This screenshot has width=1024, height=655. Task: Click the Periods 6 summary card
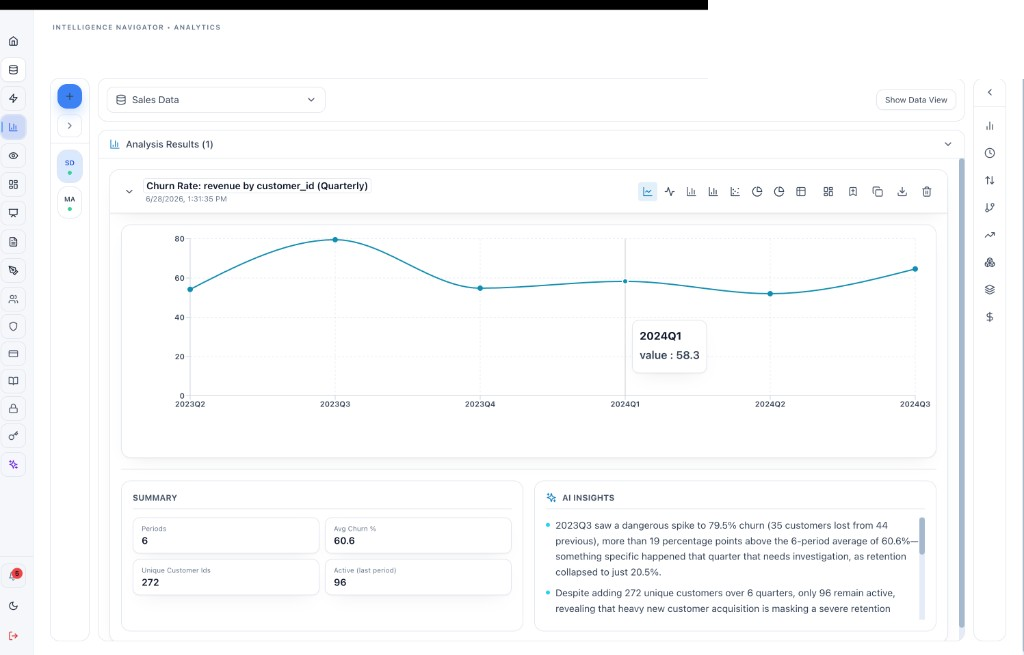coord(226,535)
